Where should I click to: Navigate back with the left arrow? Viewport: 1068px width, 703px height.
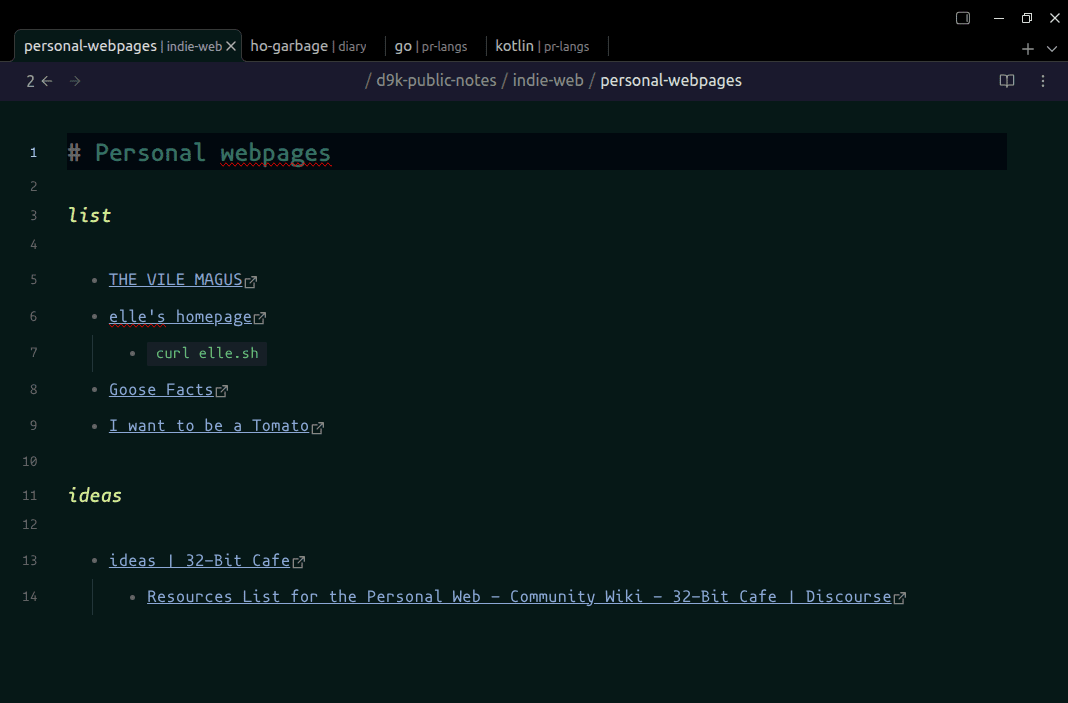point(47,81)
